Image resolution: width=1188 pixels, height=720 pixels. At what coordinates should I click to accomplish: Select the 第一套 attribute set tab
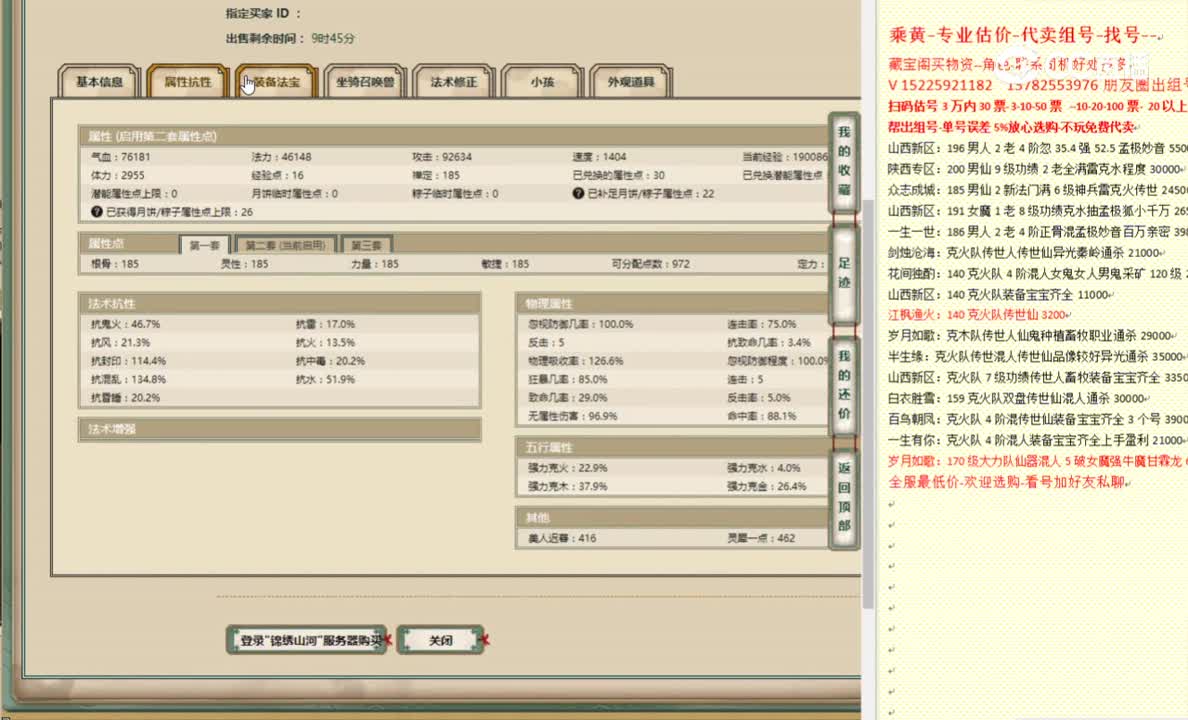205,245
